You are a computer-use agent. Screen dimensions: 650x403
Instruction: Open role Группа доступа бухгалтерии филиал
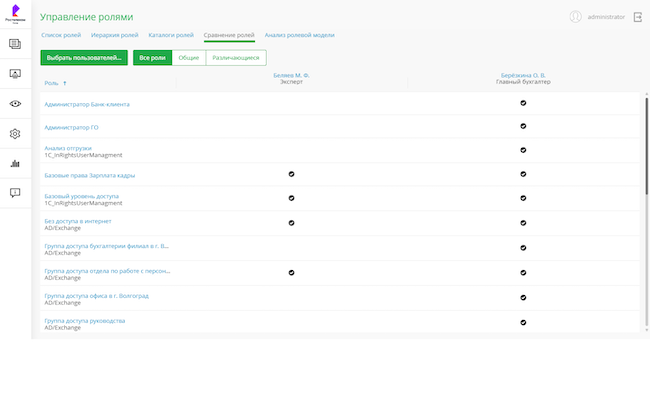tap(107, 246)
